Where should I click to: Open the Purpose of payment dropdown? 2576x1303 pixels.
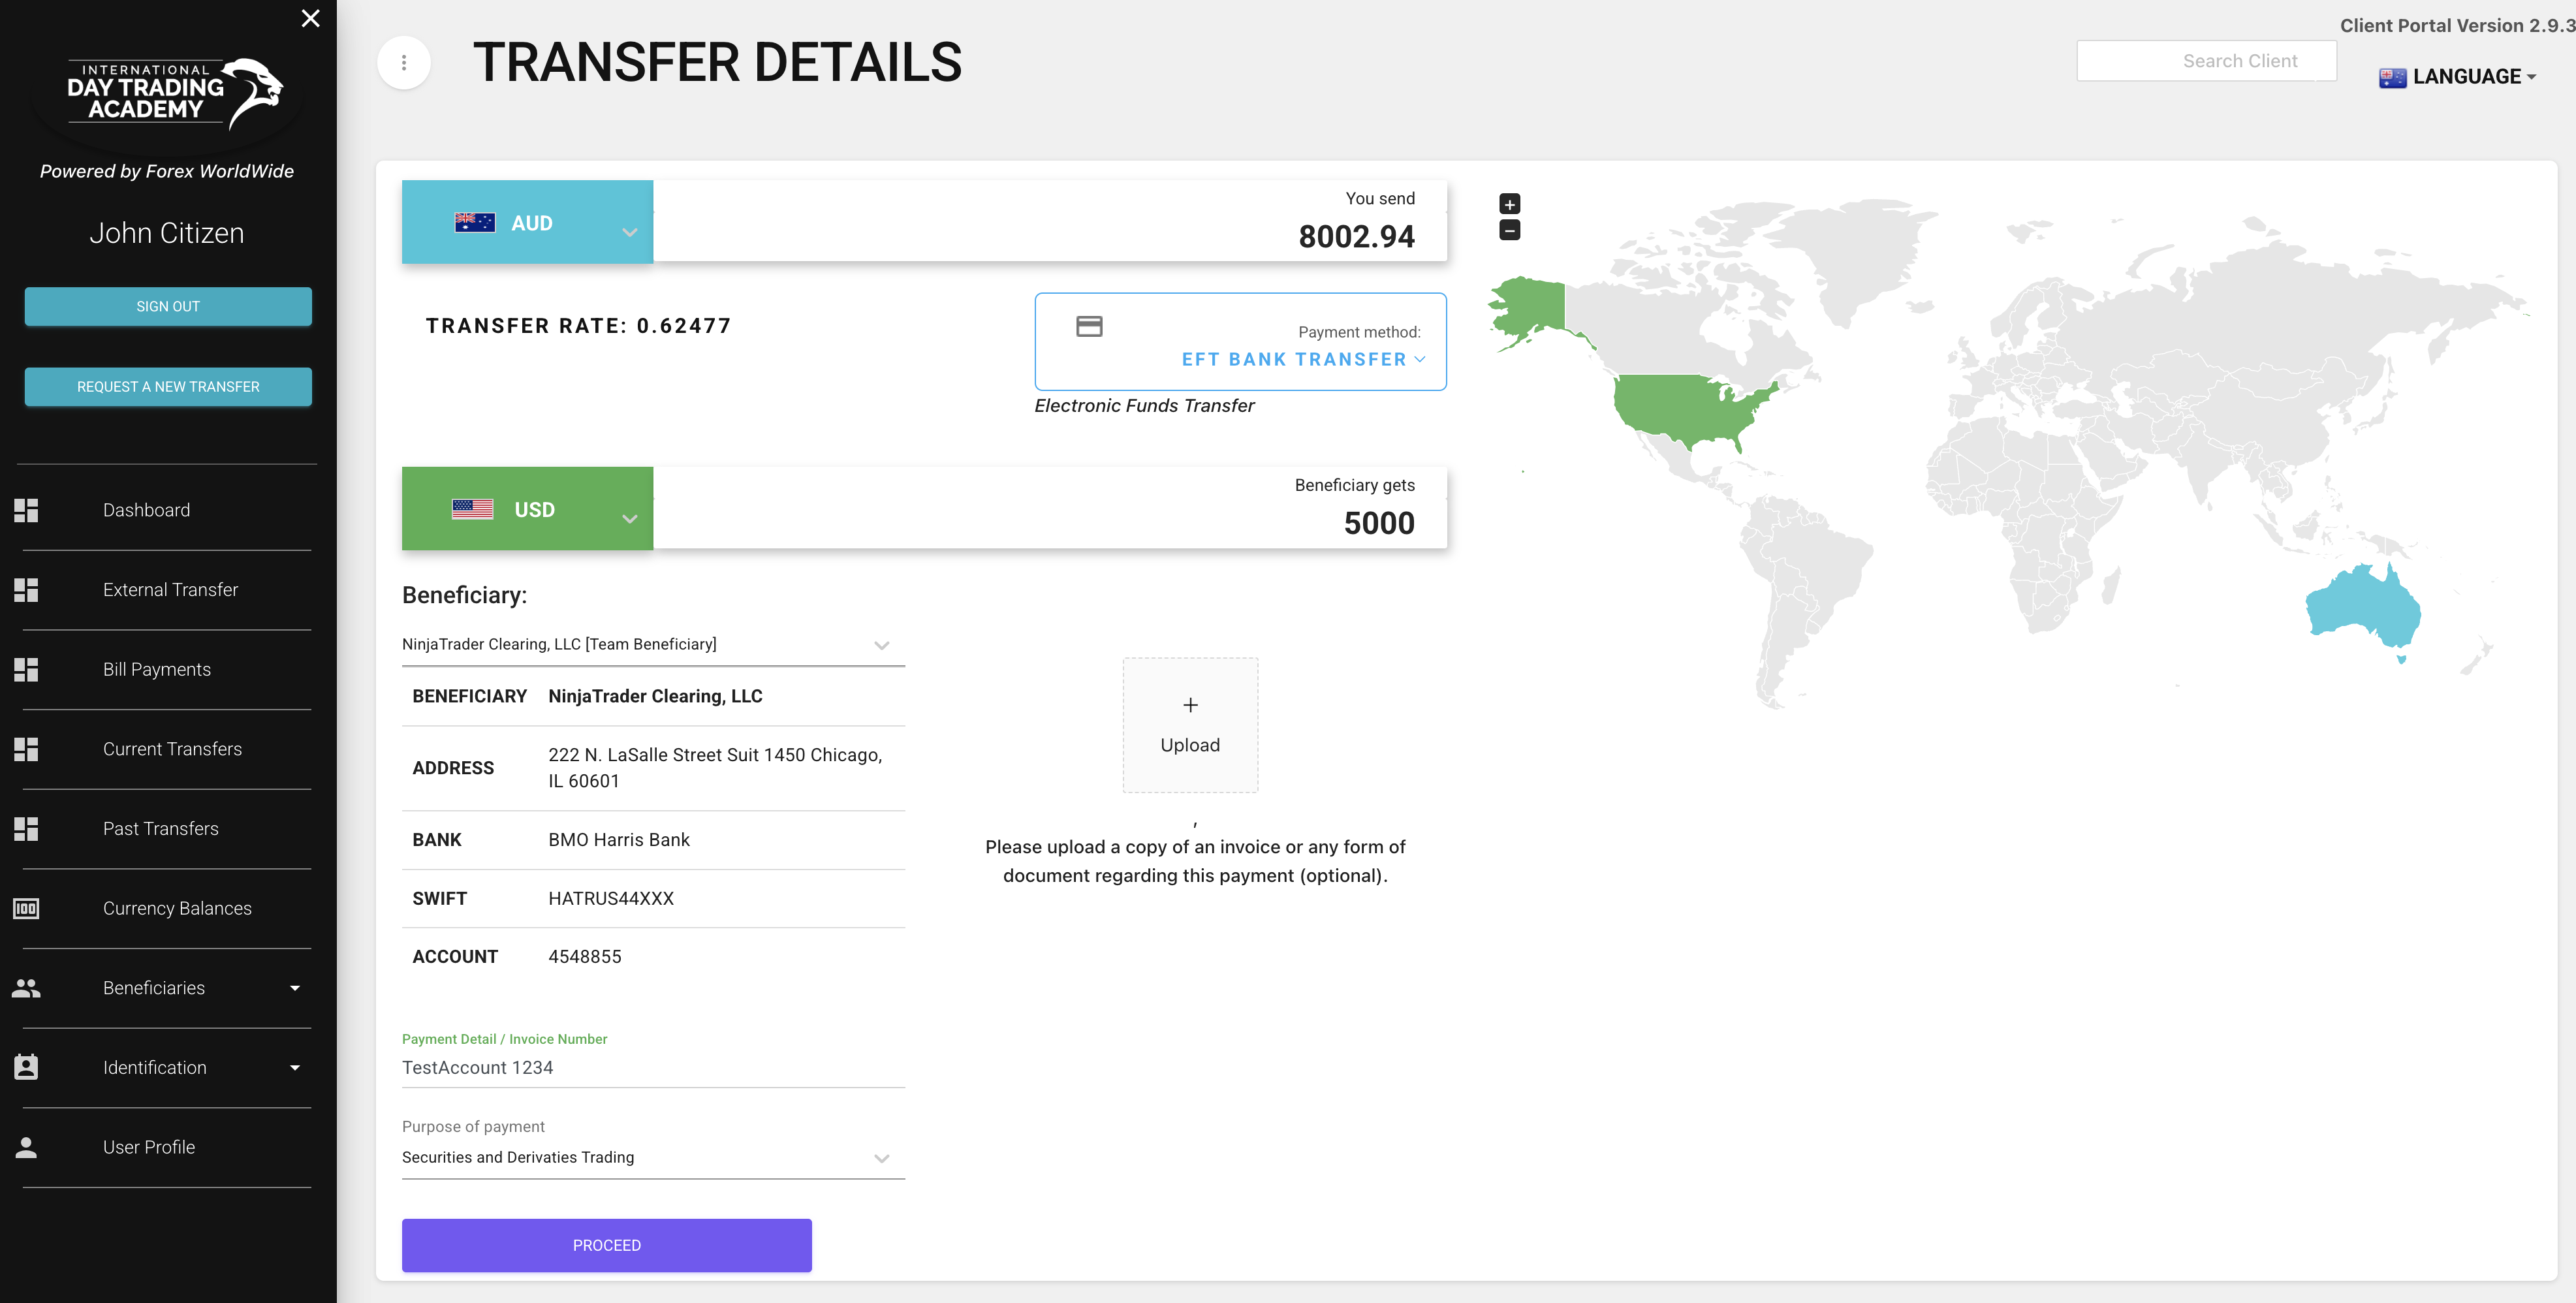pyautogui.click(x=652, y=1157)
